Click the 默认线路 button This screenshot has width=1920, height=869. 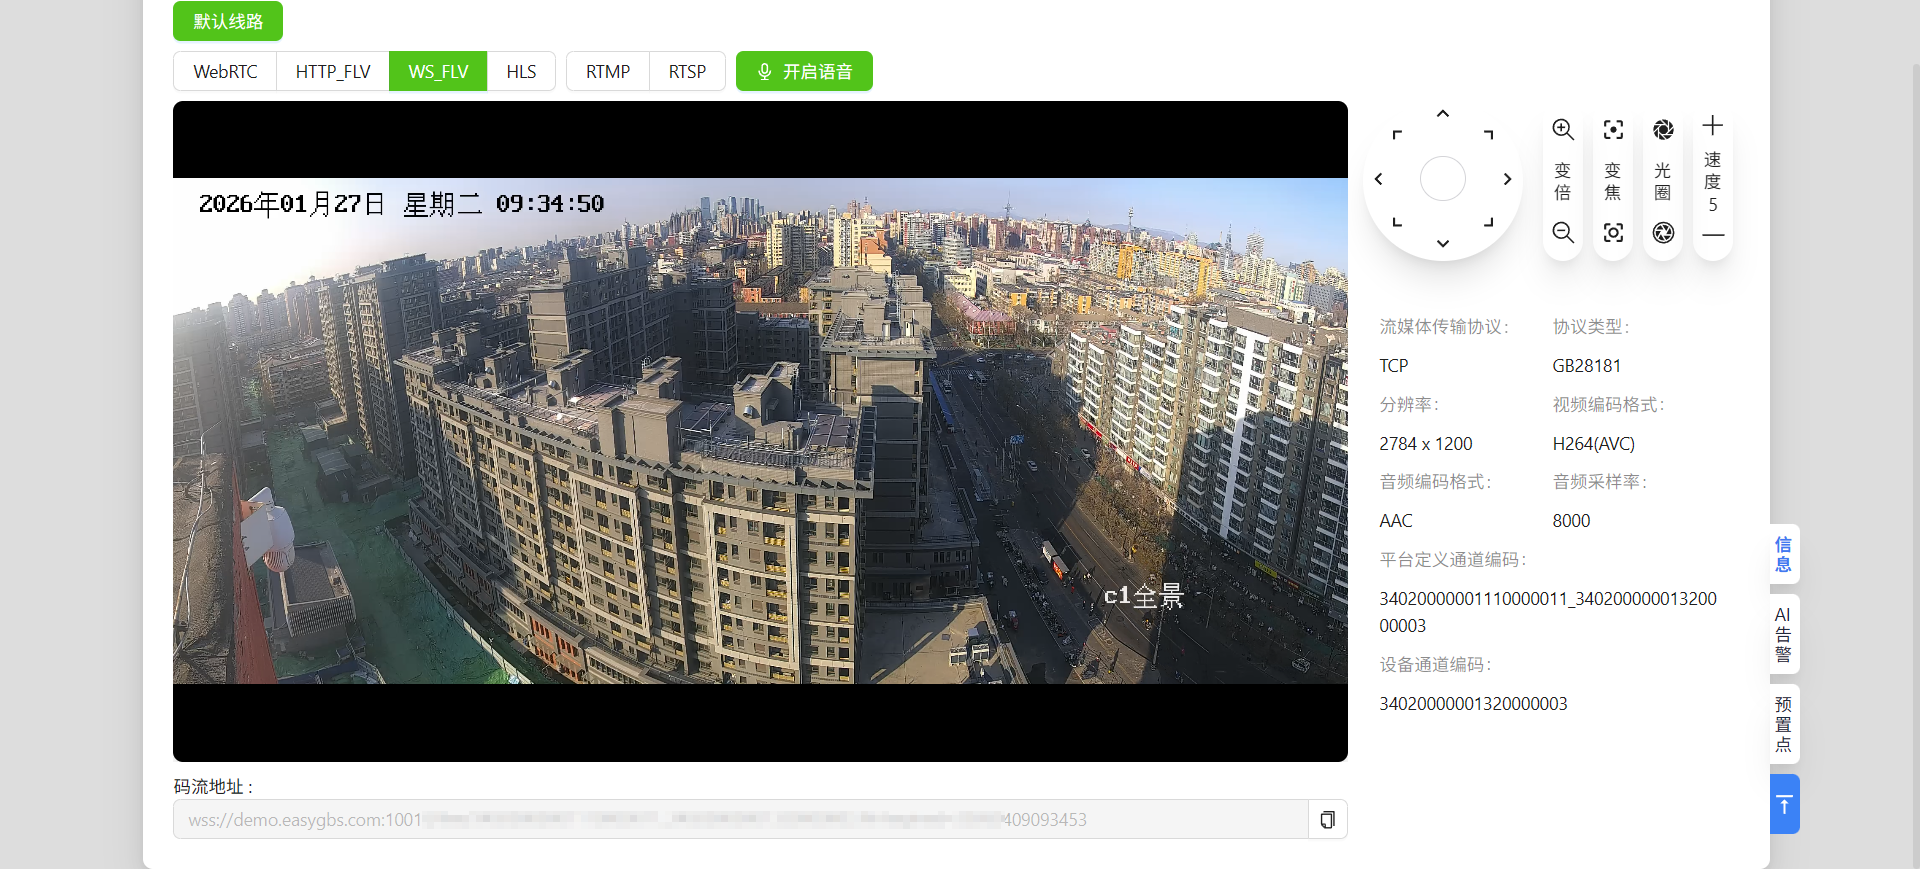(x=228, y=21)
